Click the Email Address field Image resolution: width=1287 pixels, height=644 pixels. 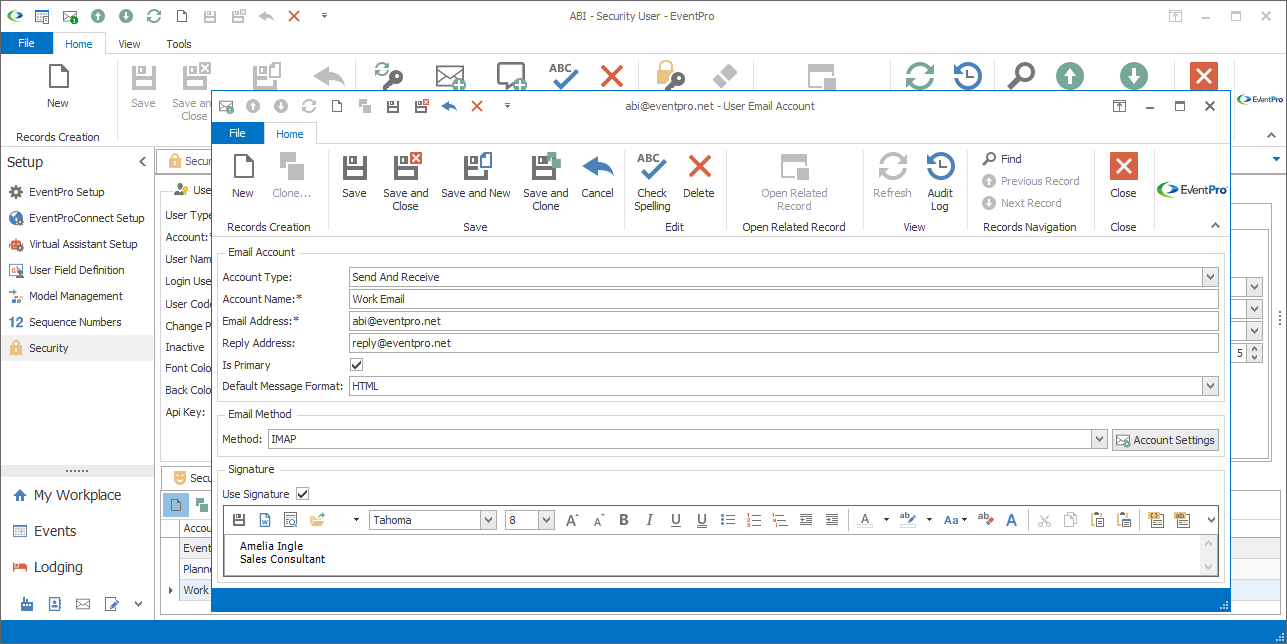[x=784, y=321]
